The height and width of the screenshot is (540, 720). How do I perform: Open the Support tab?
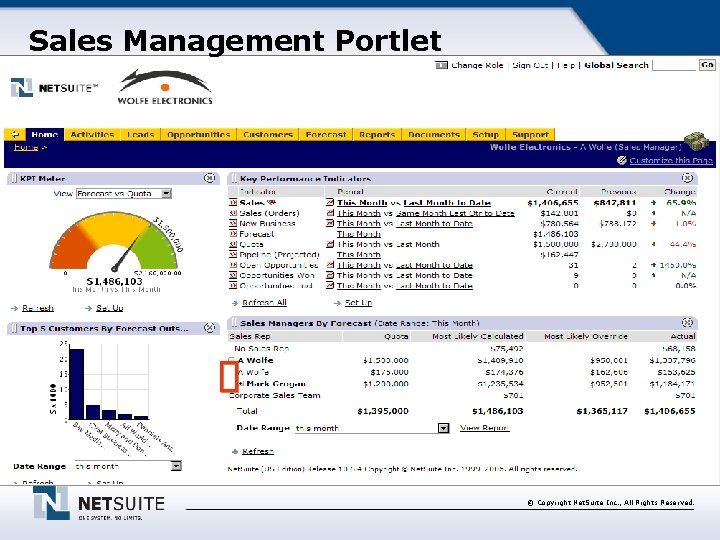tap(530, 134)
